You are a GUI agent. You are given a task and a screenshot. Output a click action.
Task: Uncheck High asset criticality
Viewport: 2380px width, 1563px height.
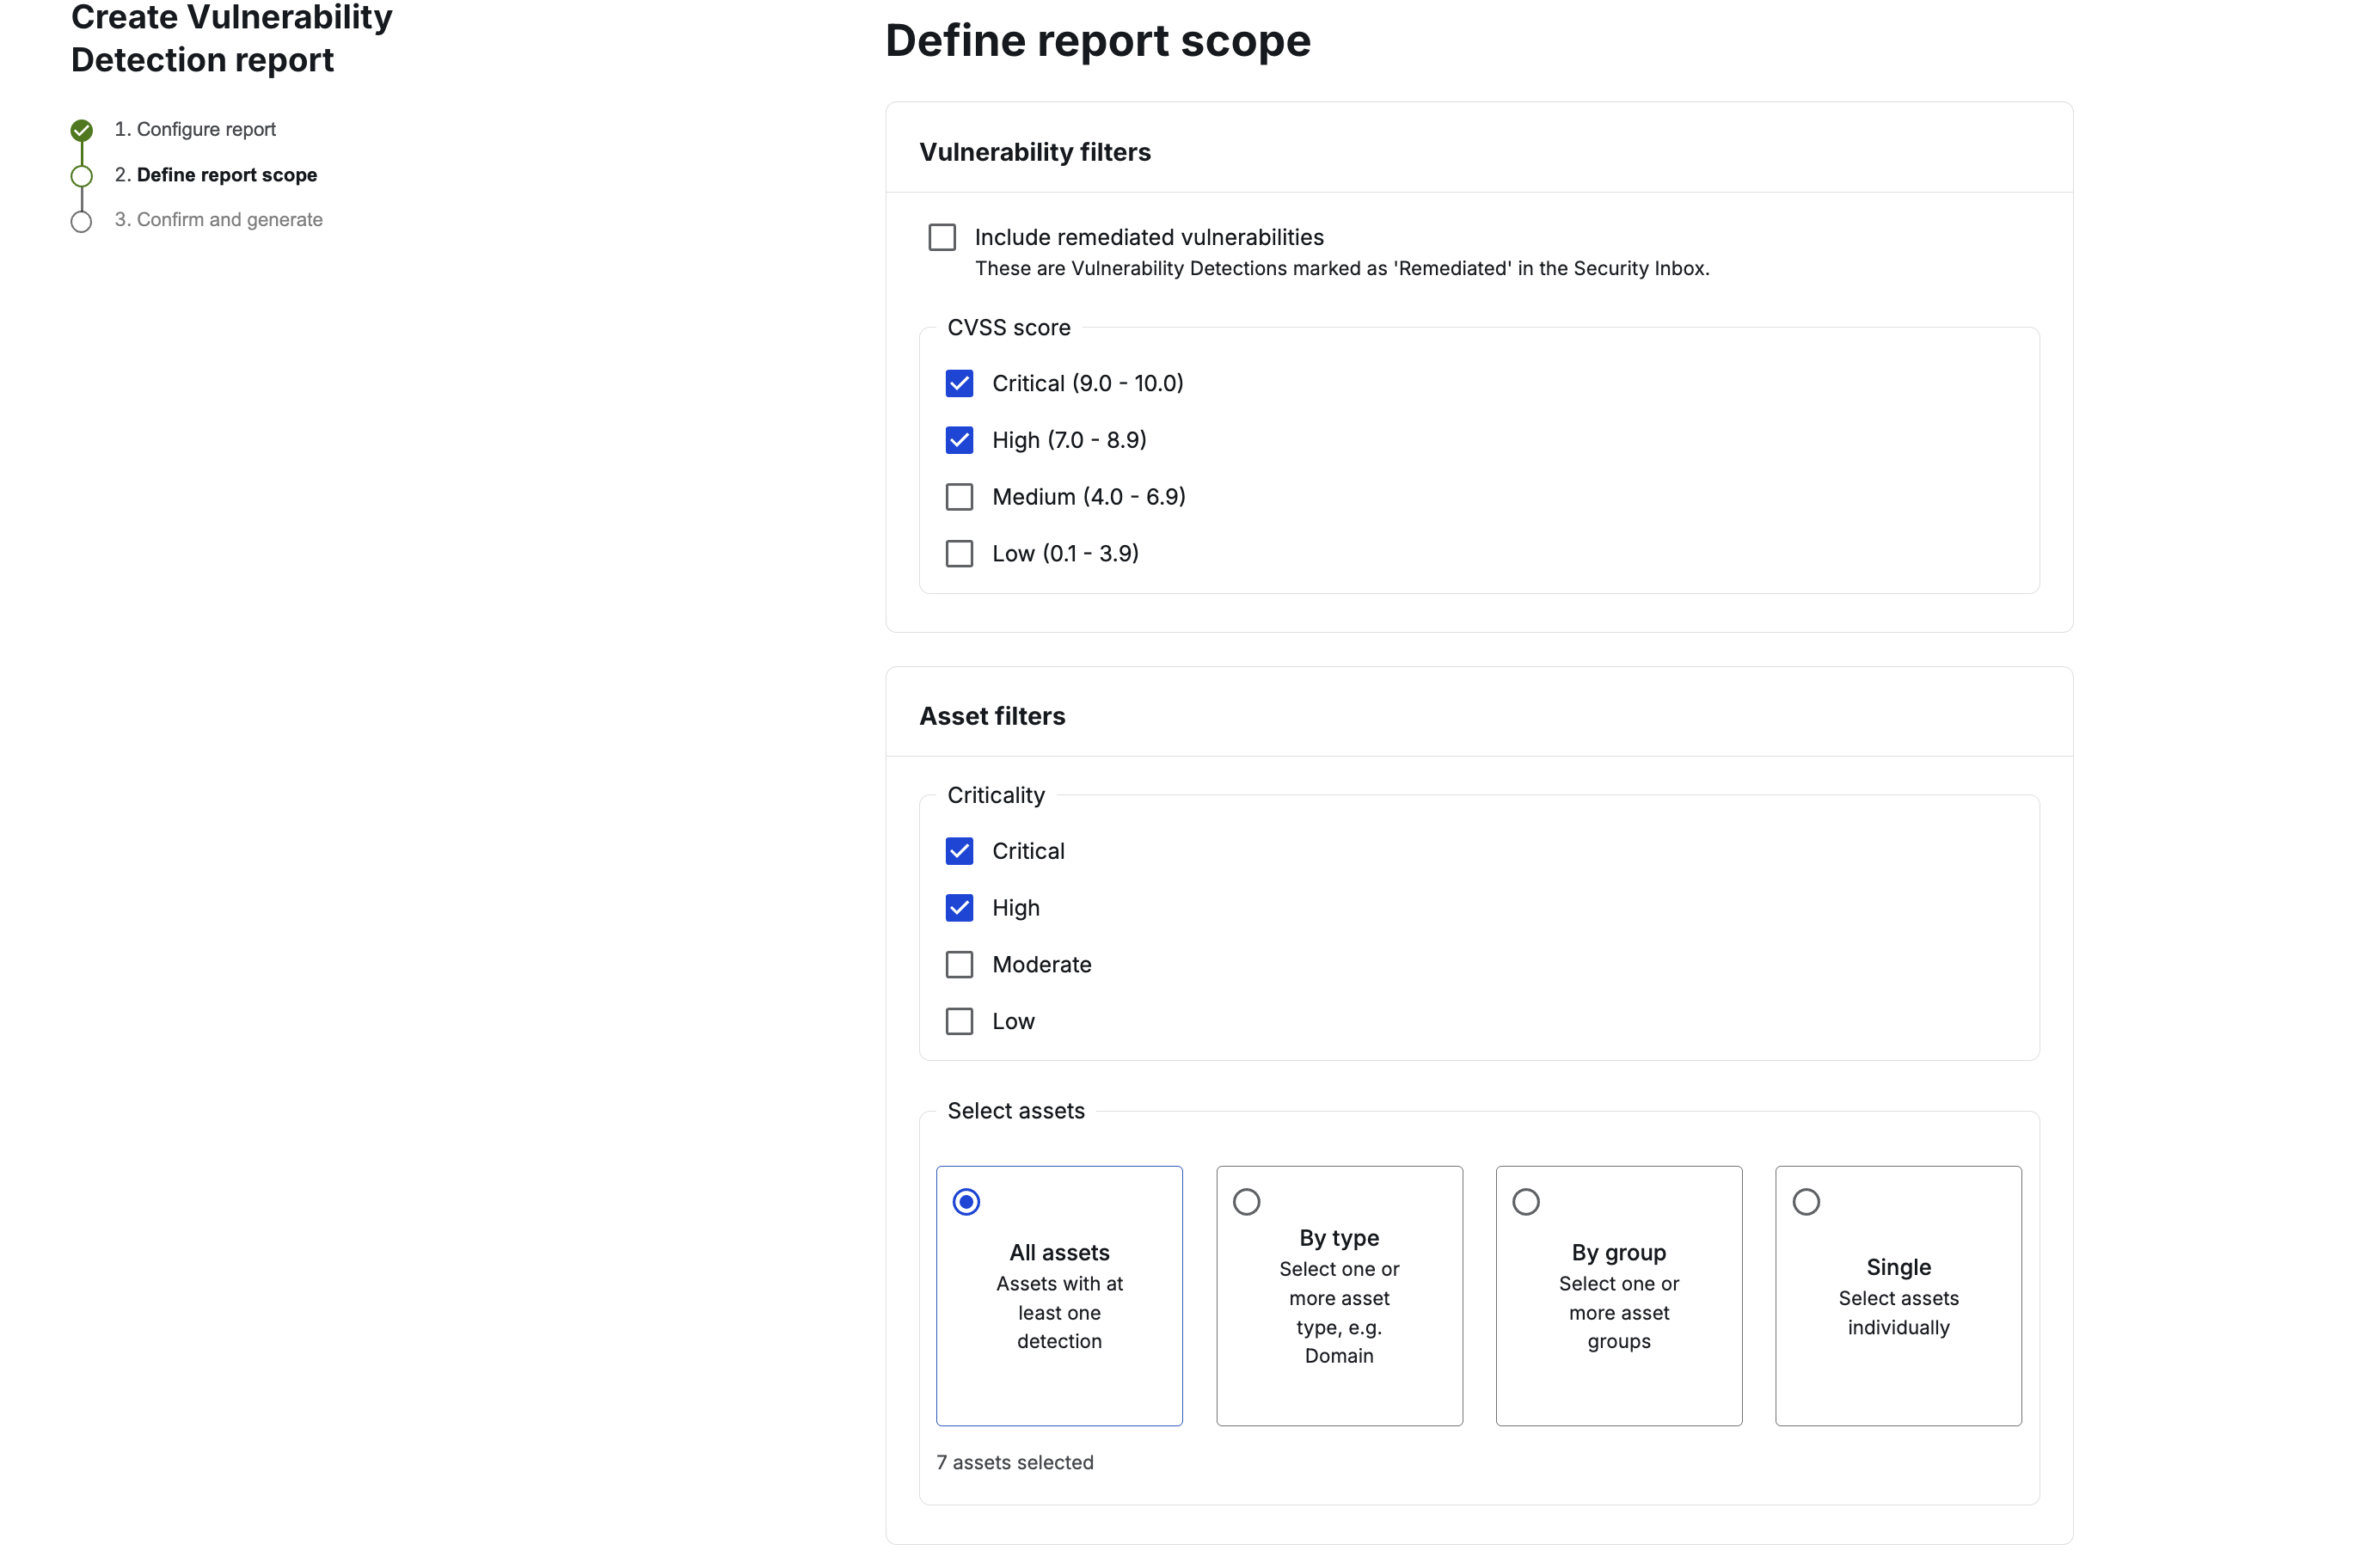[x=959, y=908]
